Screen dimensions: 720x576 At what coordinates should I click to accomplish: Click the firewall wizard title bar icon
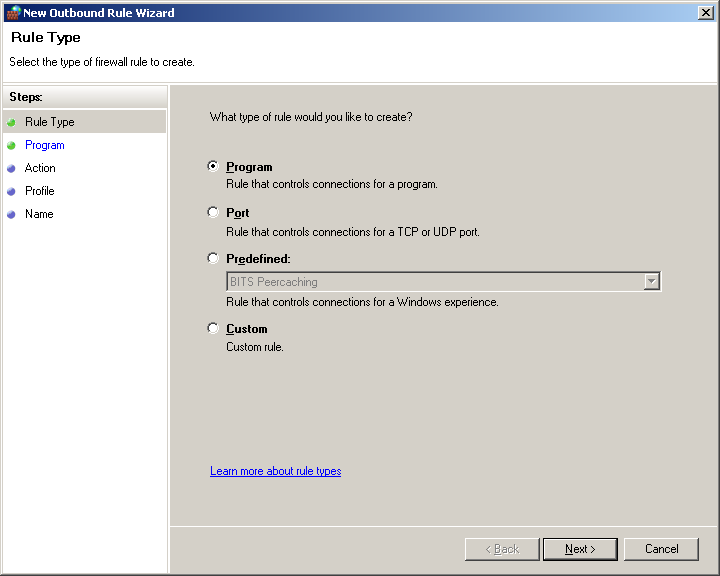(13, 12)
